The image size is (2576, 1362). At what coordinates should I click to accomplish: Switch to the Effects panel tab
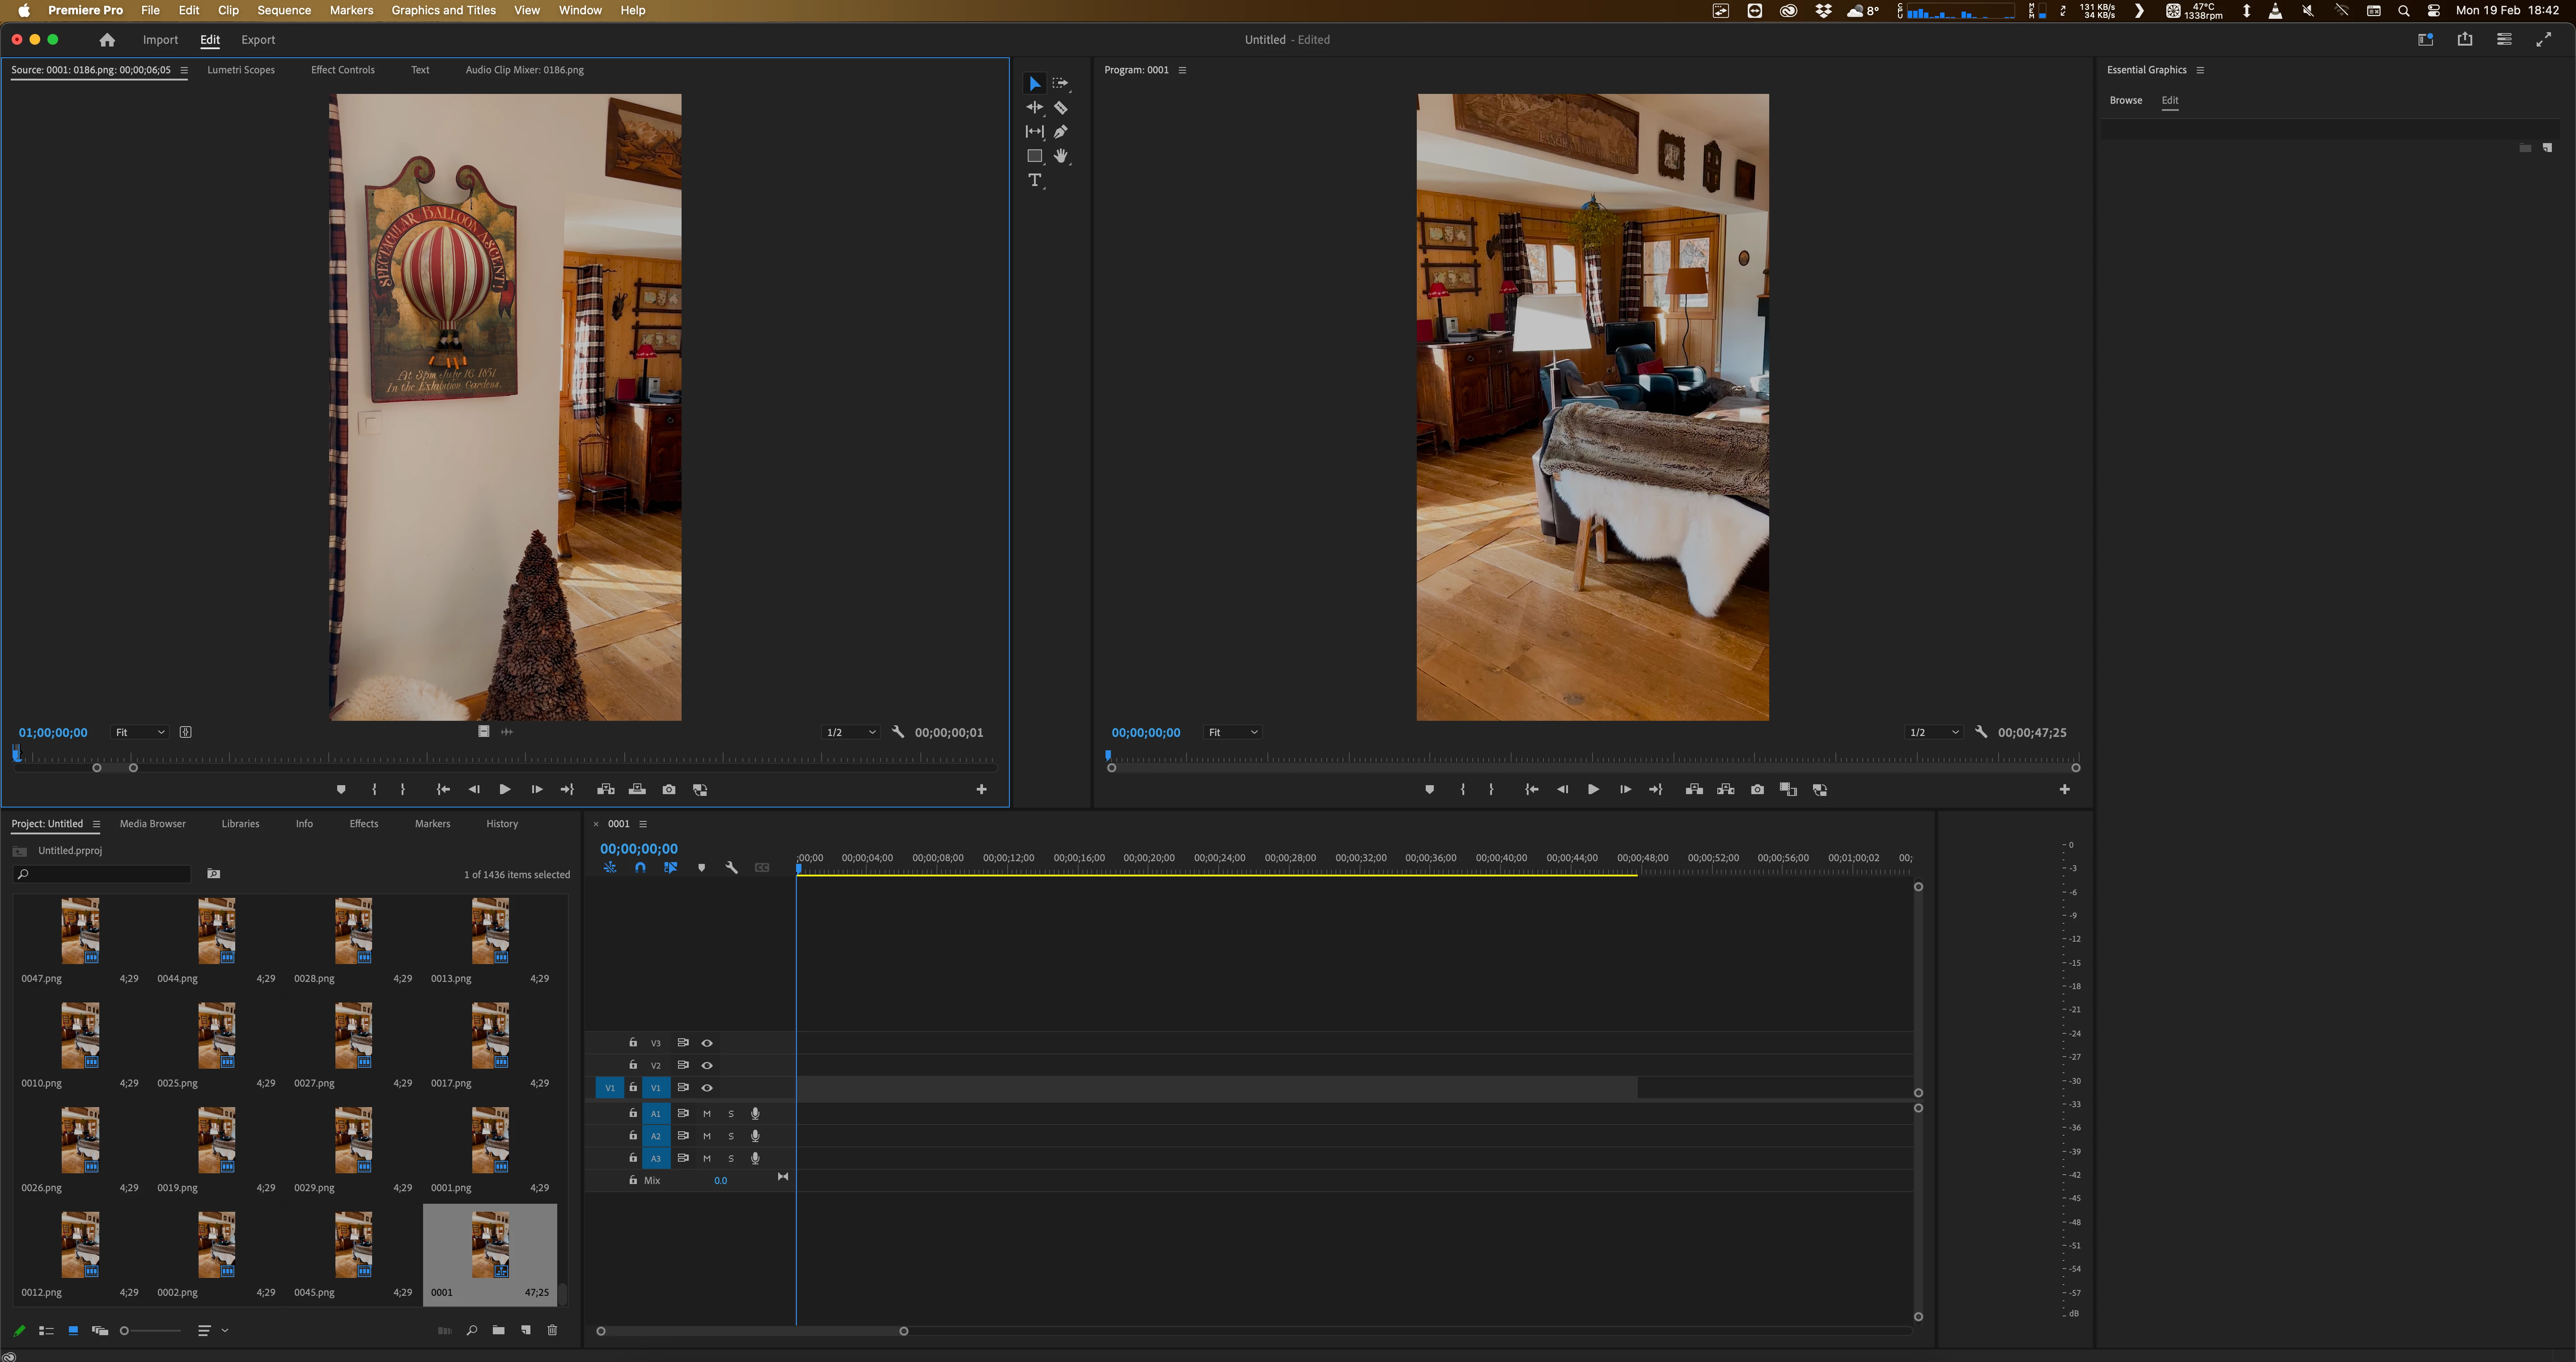[x=363, y=824]
